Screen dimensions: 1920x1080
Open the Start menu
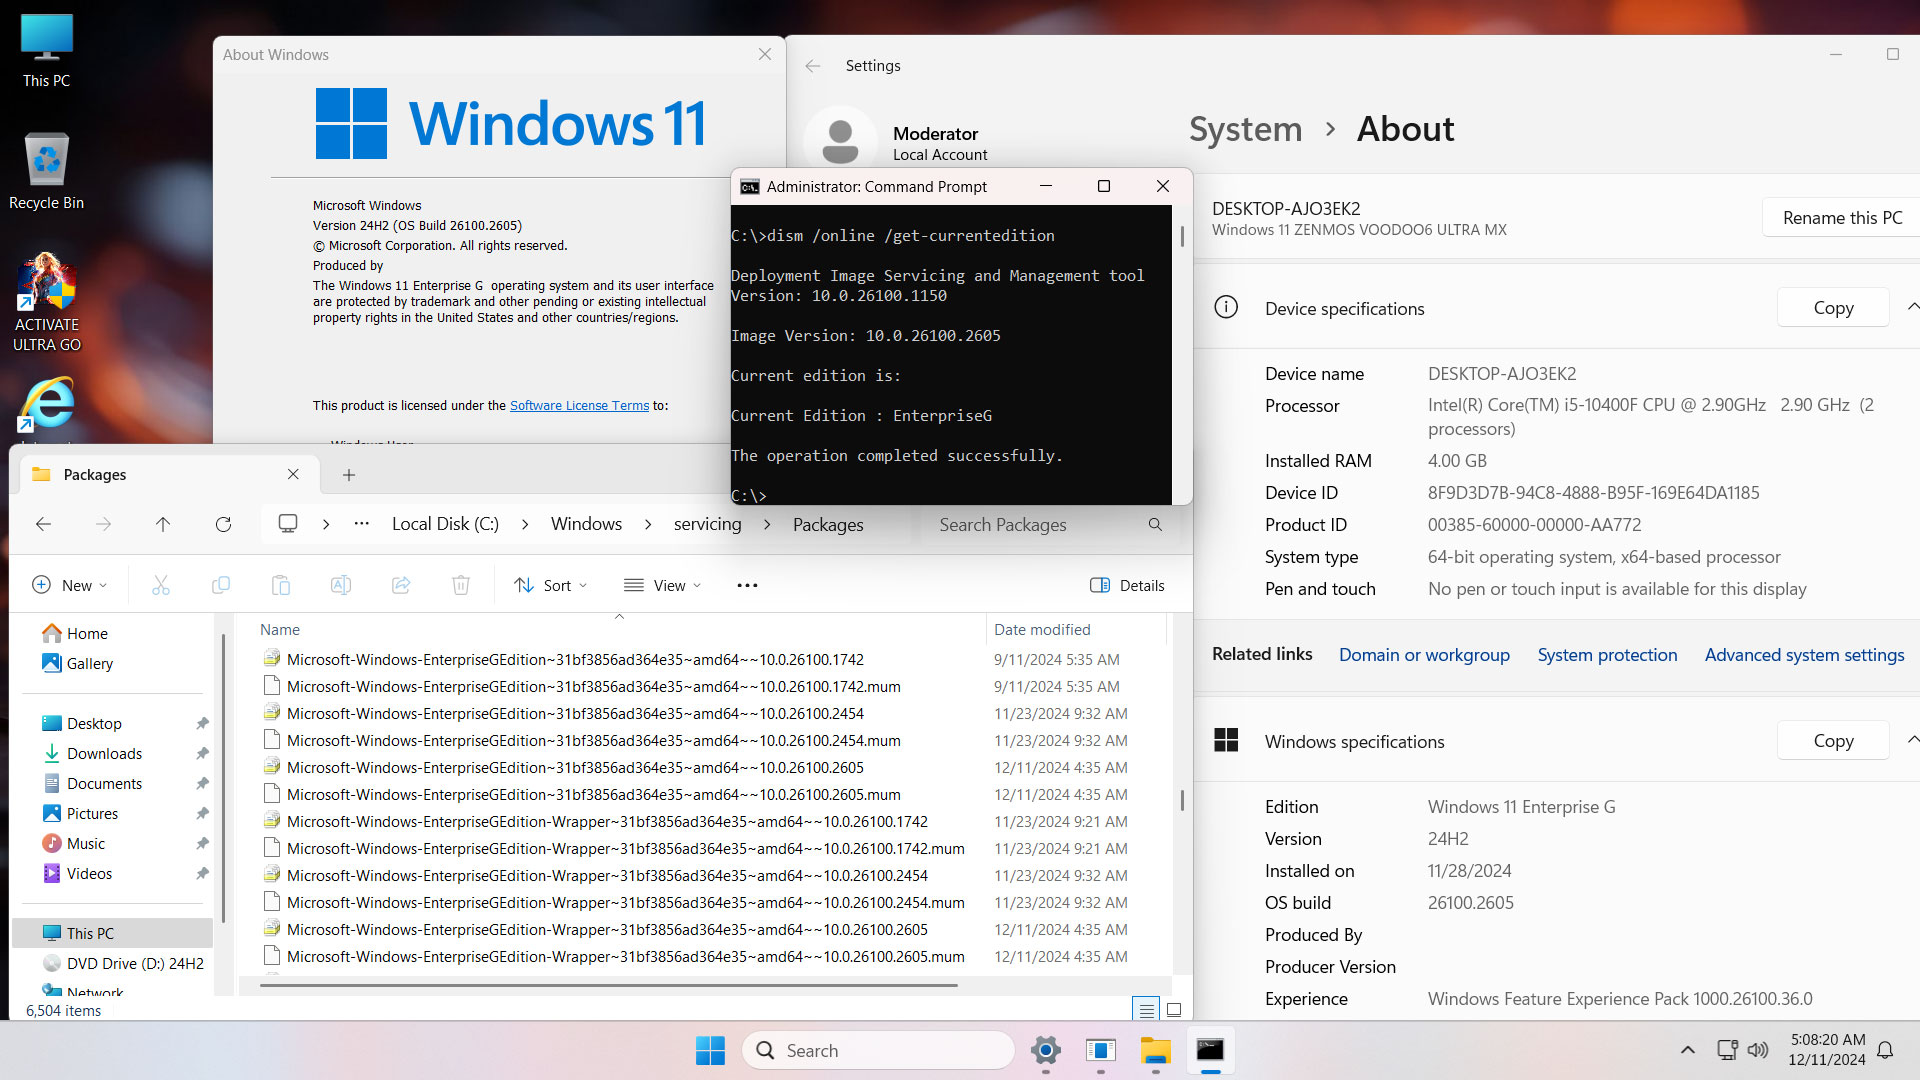point(710,1050)
